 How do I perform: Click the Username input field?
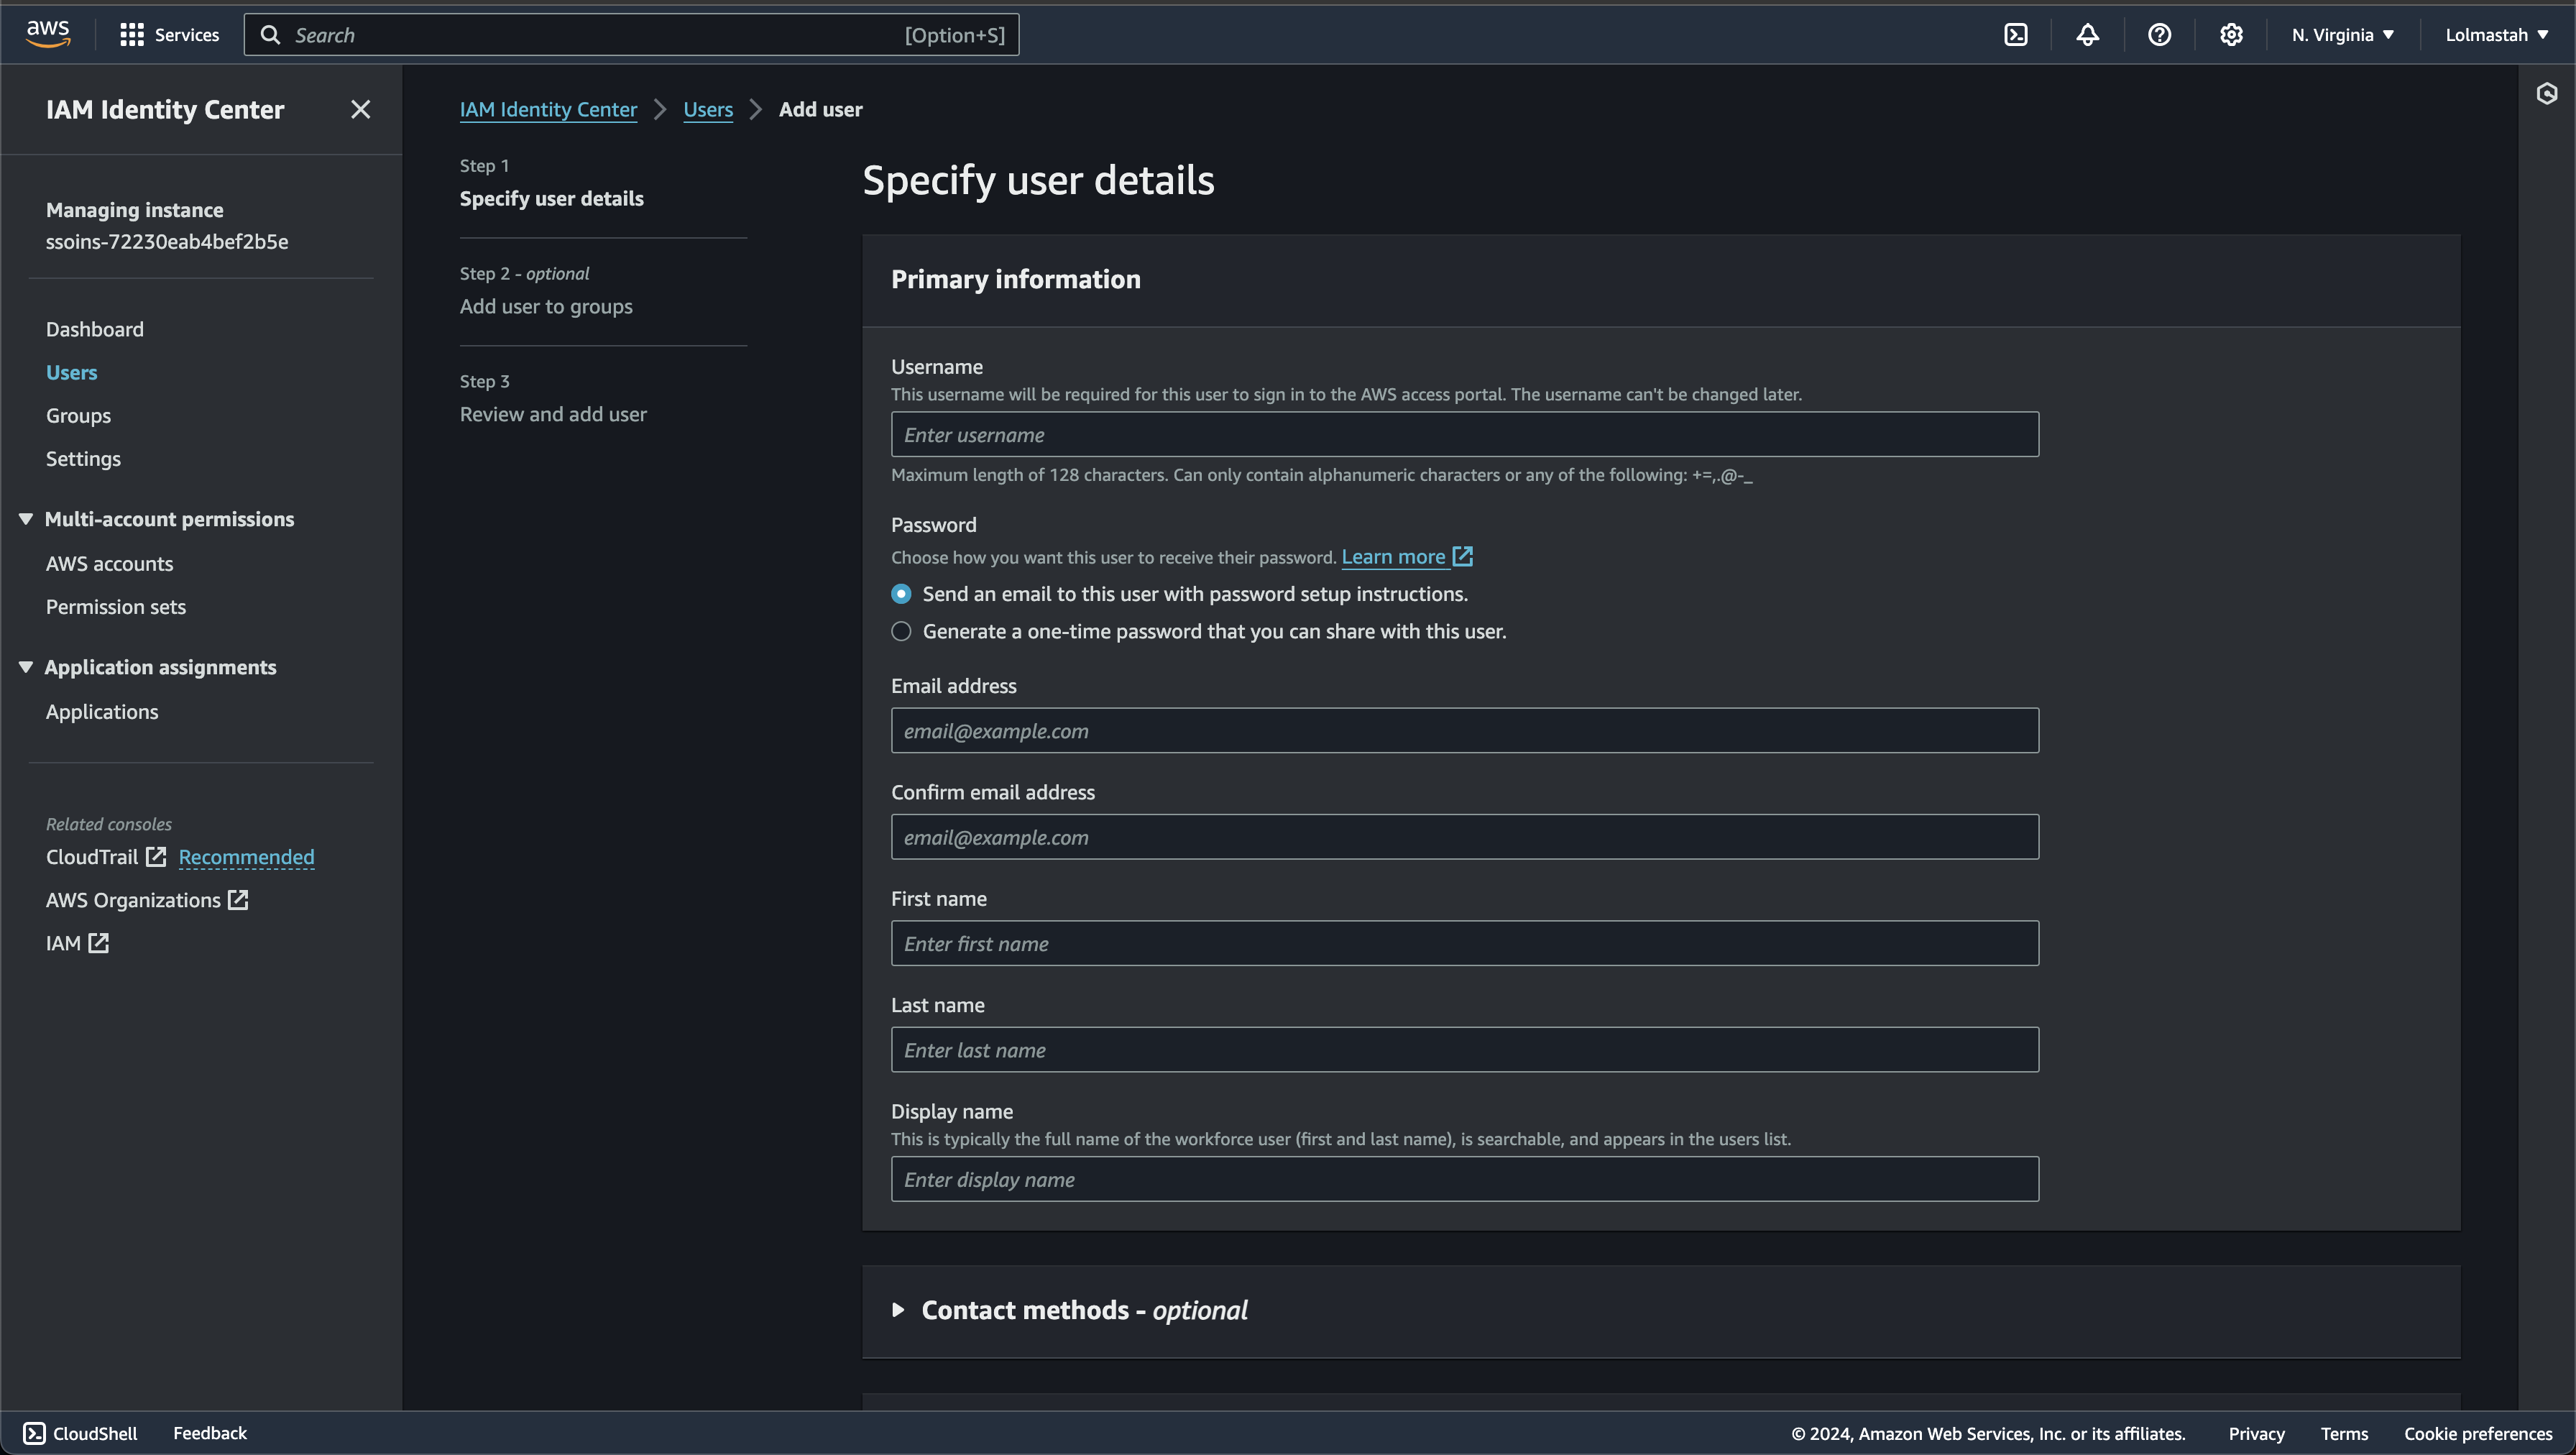pos(1465,434)
